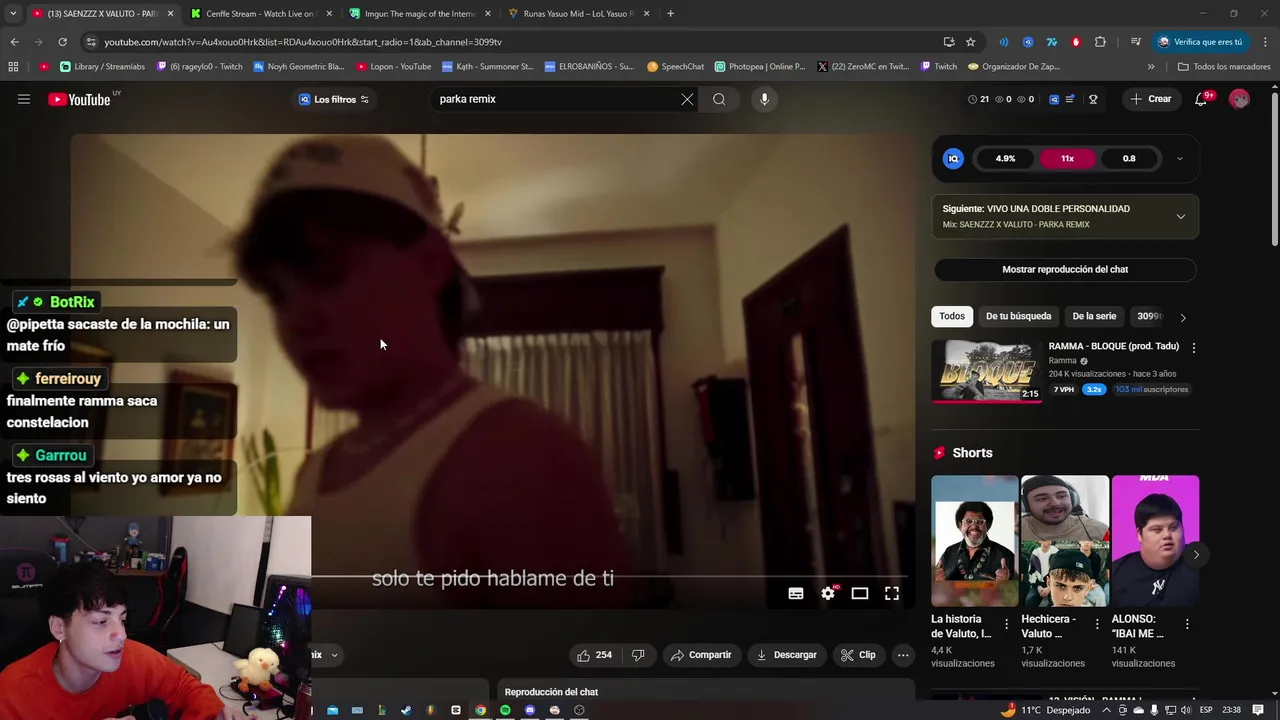The width and height of the screenshot is (1280, 720).
Task: Submit search with the magnifier icon
Action: [x=719, y=99]
